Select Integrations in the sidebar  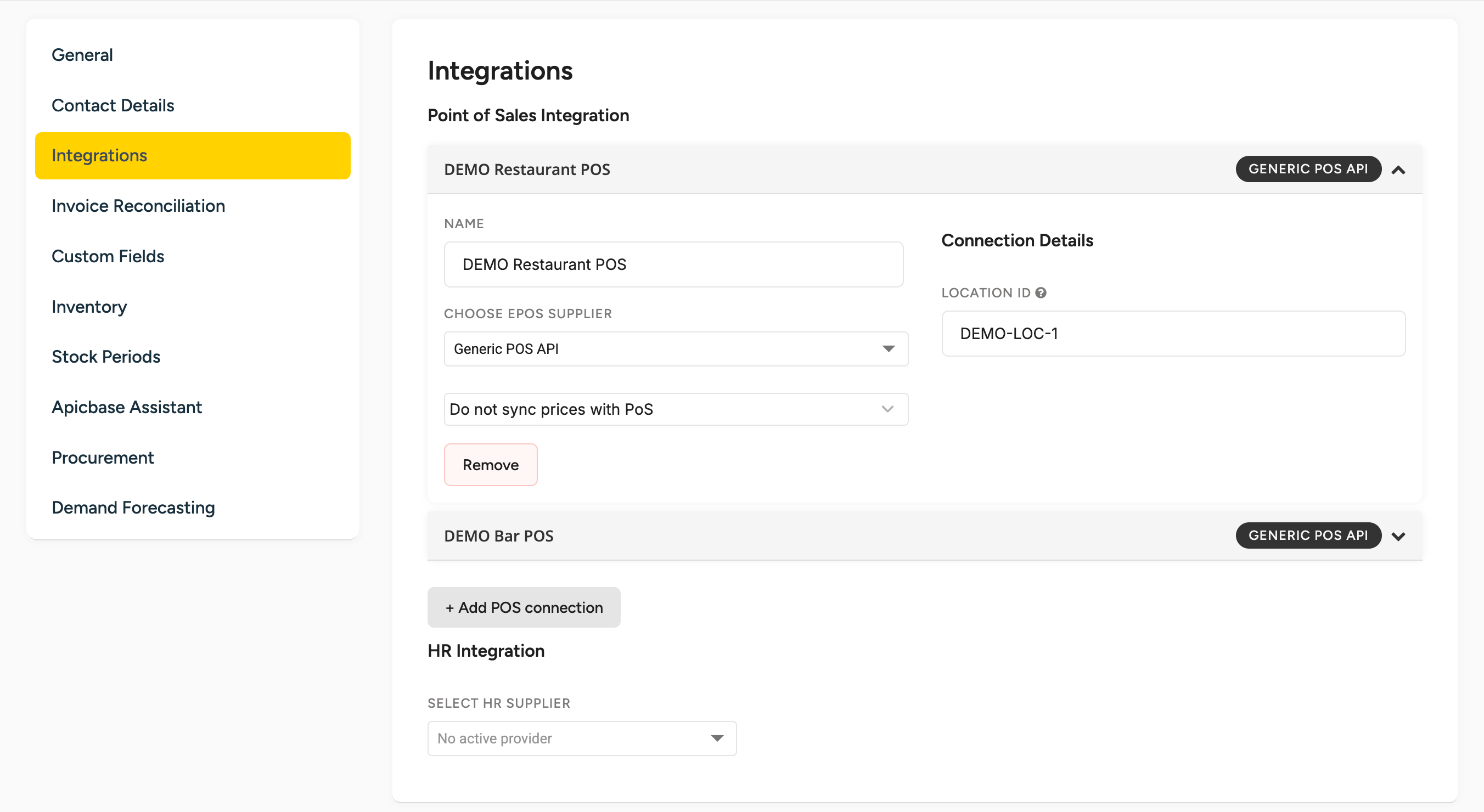coord(193,156)
